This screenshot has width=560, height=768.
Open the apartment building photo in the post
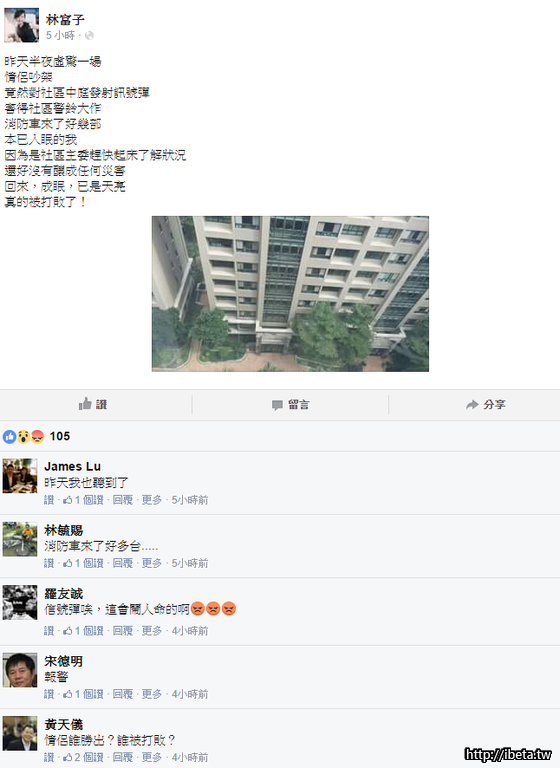[x=290, y=294]
